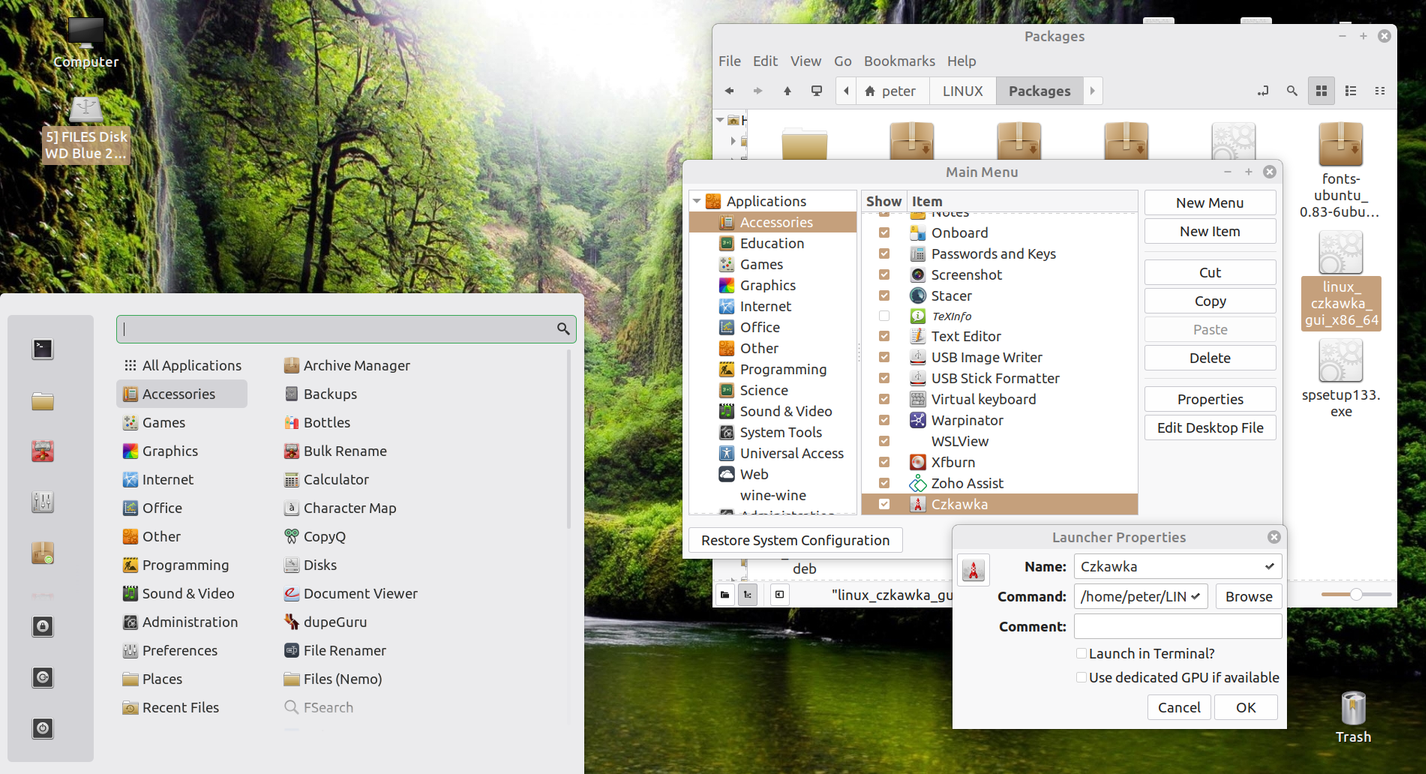
Task: Enable Use dedicated GPU if available
Action: tap(1081, 678)
